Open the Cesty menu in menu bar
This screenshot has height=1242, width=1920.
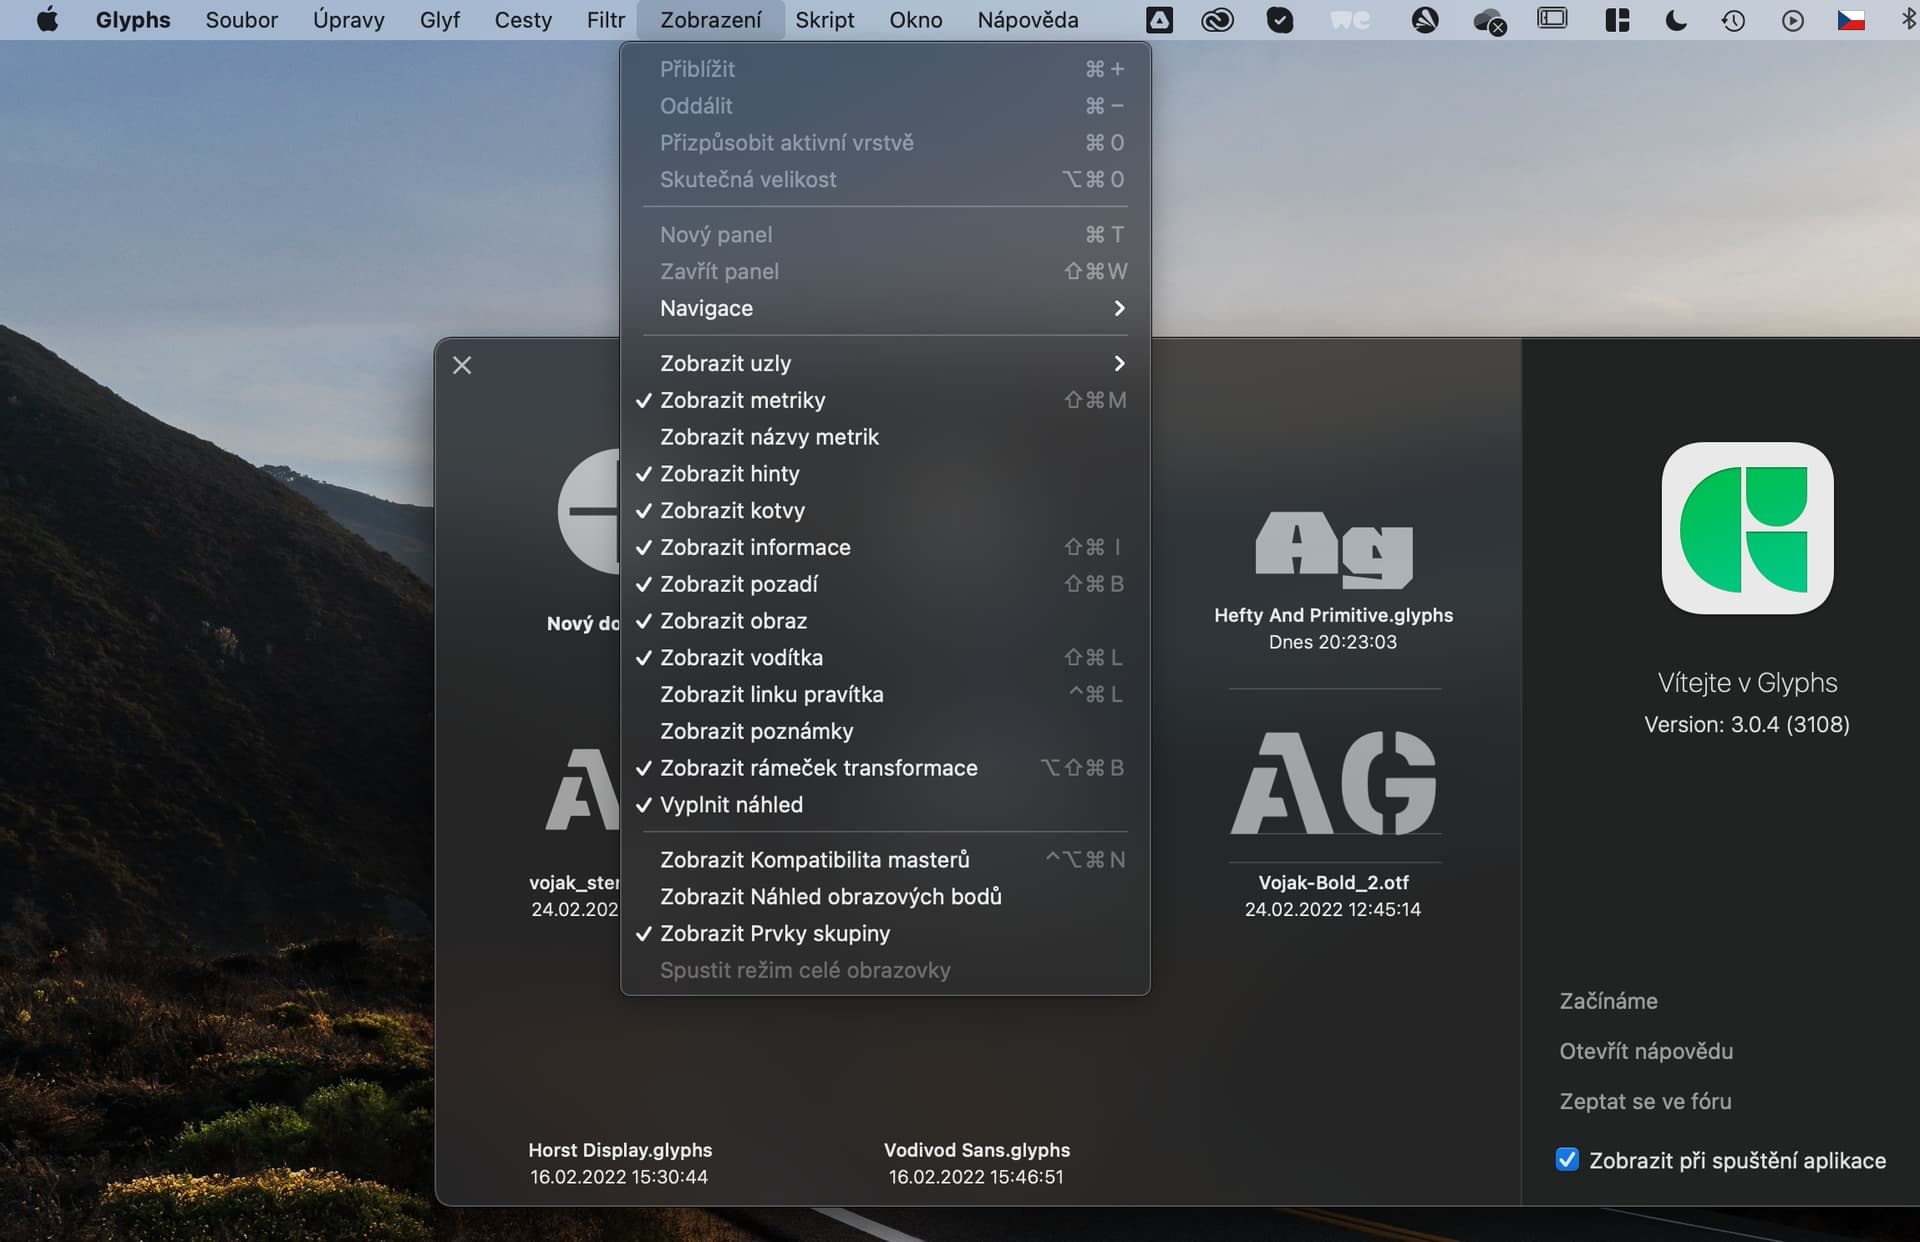[523, 20]
